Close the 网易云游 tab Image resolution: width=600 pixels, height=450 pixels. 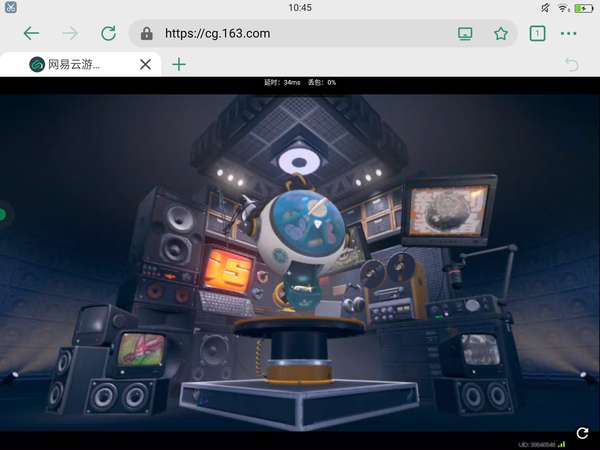point(145,64)
